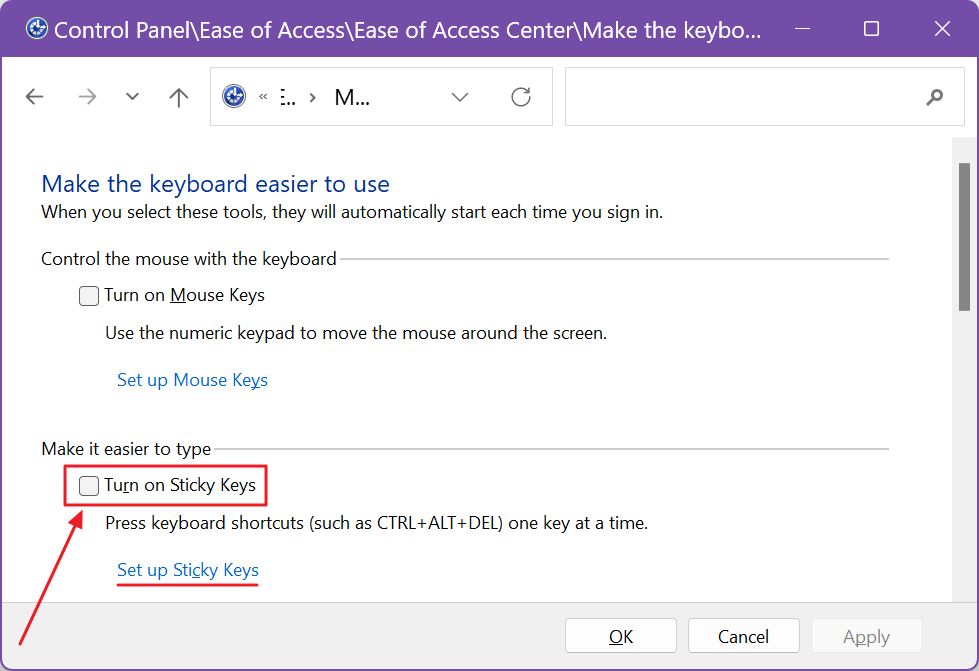Expand the hidden breadcrumbs with the double chevron
979x671 pixels.
coord(263,96)
